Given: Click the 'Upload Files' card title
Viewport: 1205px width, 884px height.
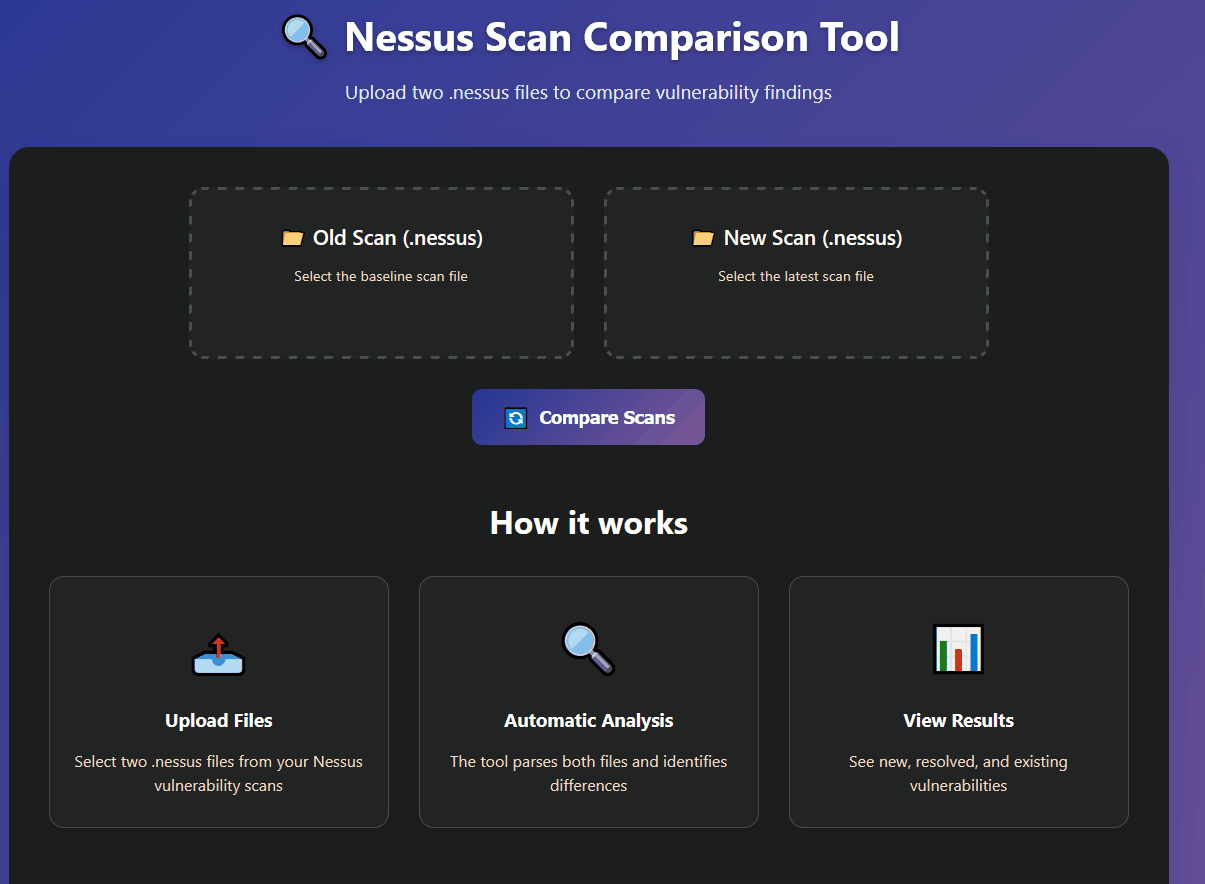Looking at the screenshot, I should [x=219, y=721].
